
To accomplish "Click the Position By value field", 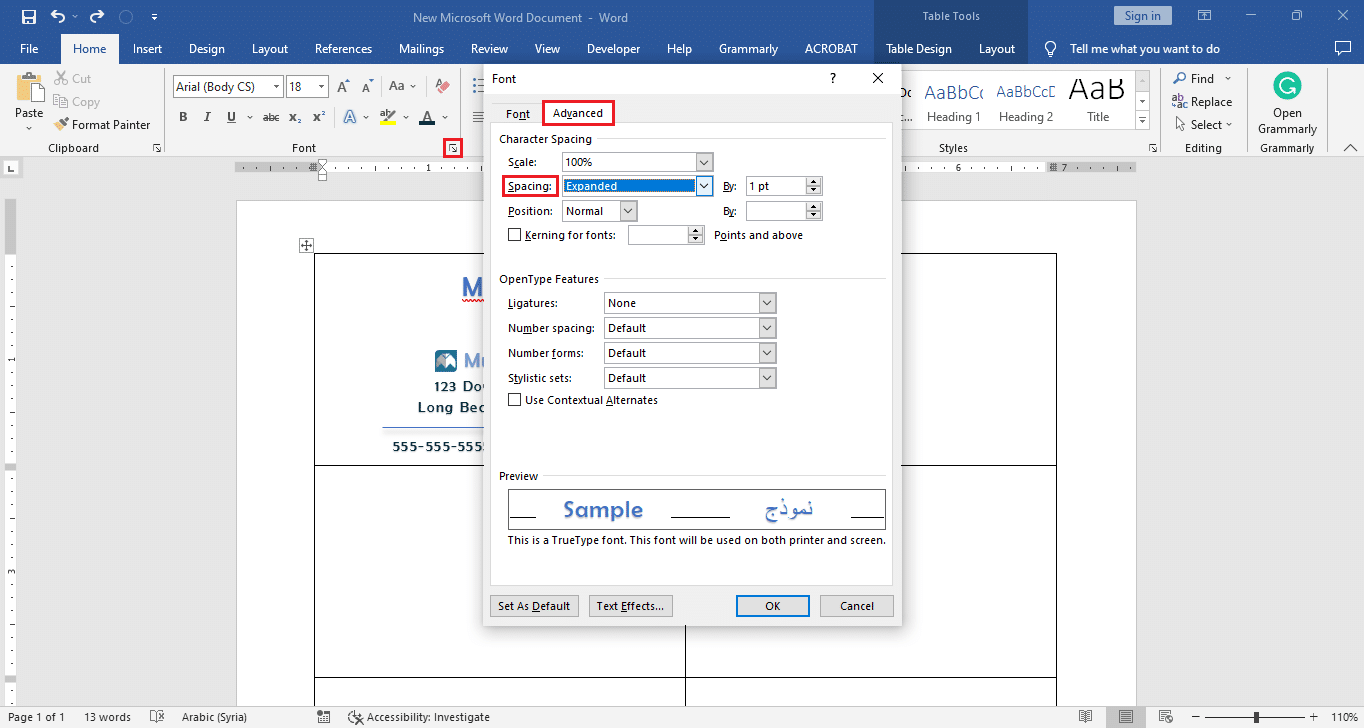I will click(x=775, y=211).
